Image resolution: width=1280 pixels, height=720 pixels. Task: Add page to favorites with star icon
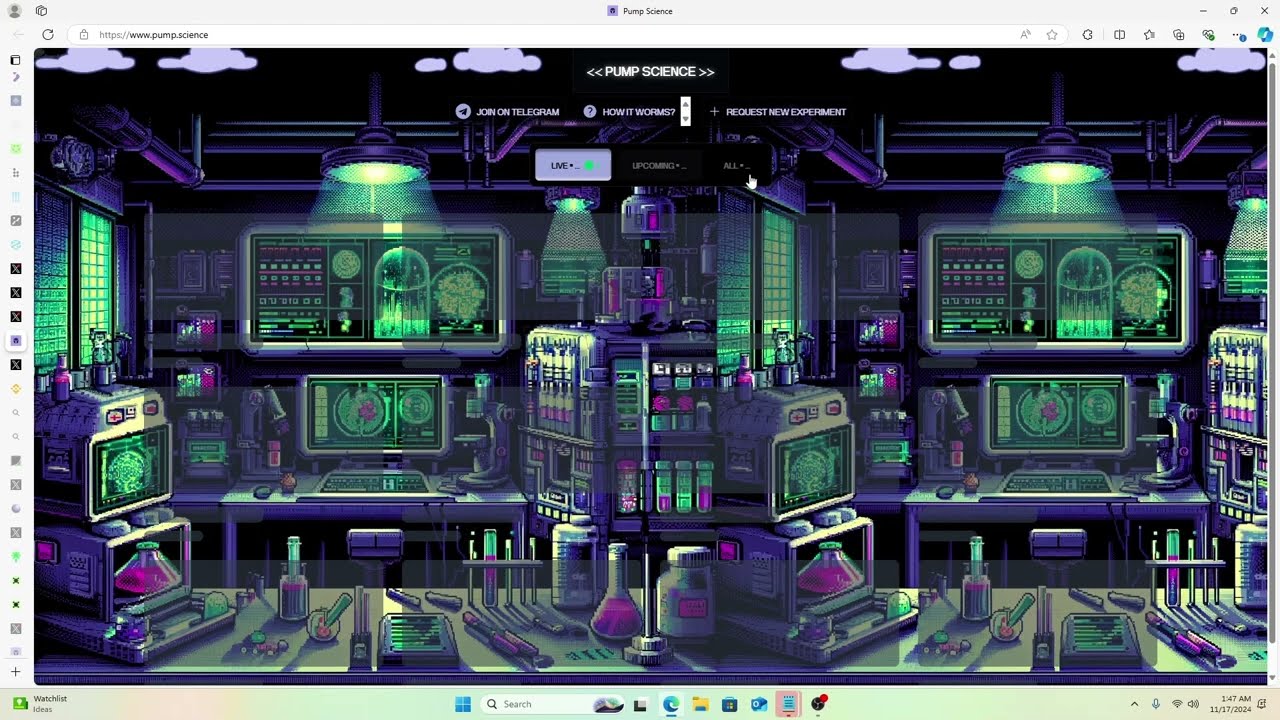pos(1052,35)
